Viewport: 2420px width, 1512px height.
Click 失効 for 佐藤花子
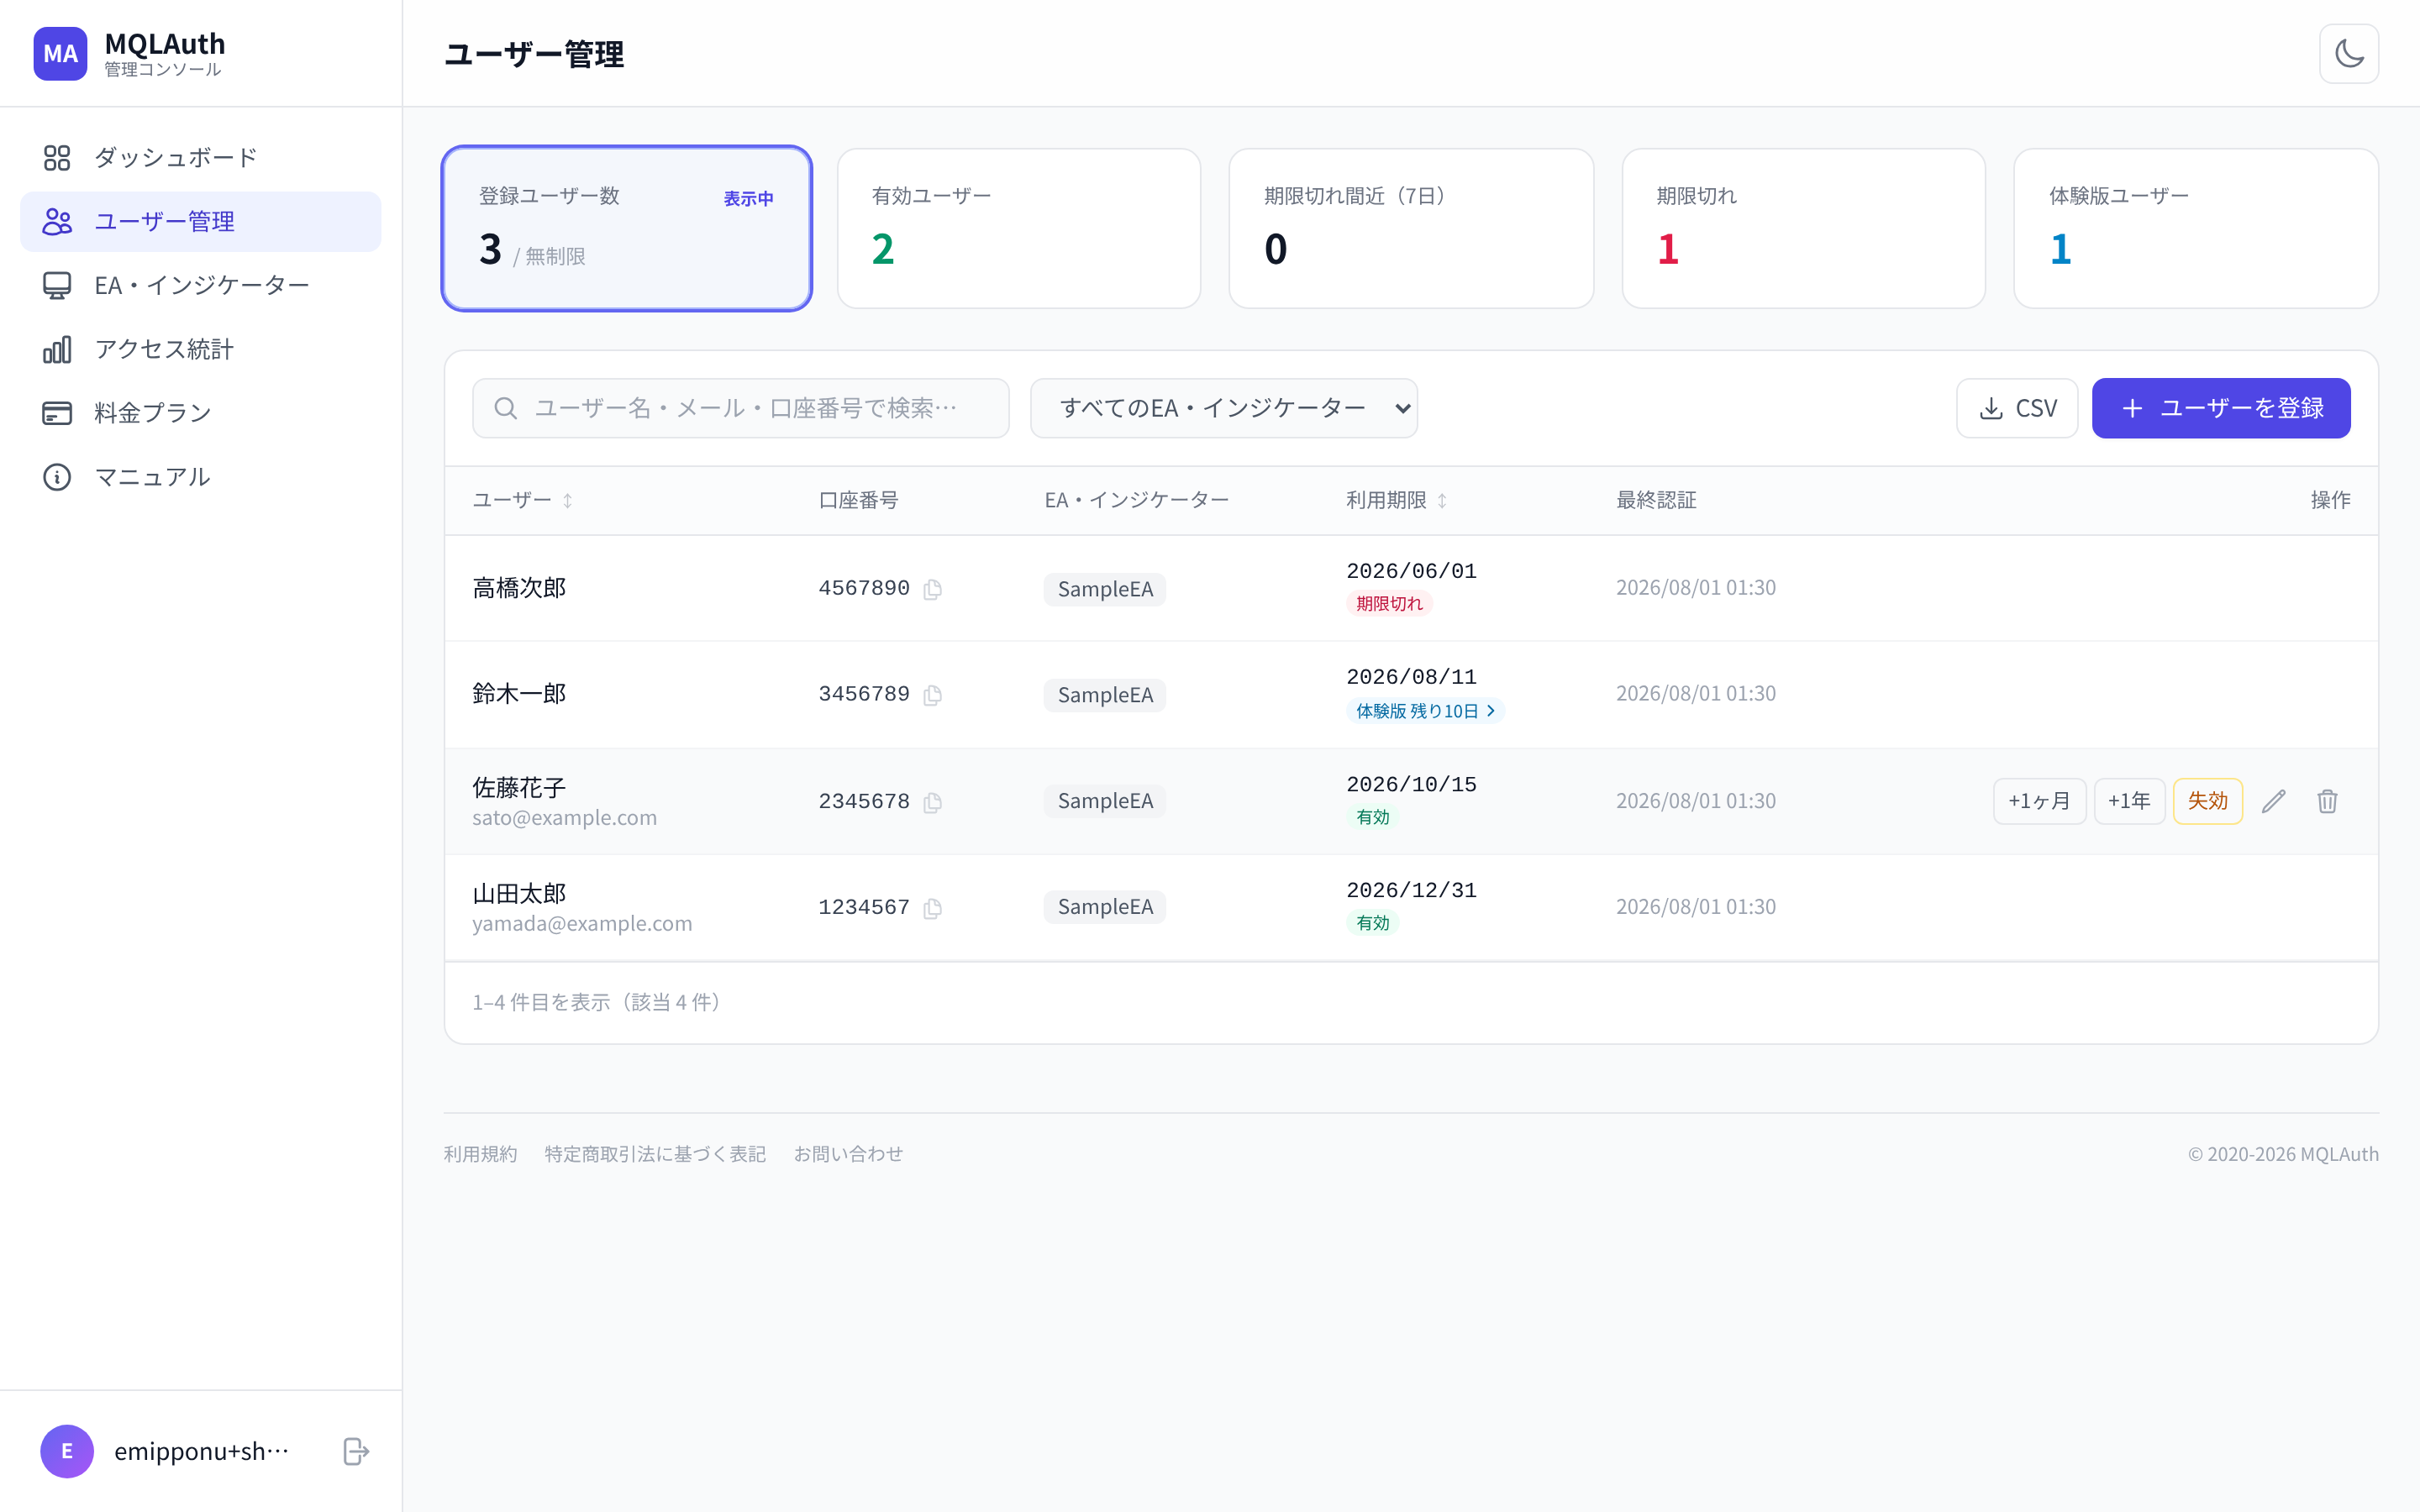pyautogui.click(x=2207, y=801)
